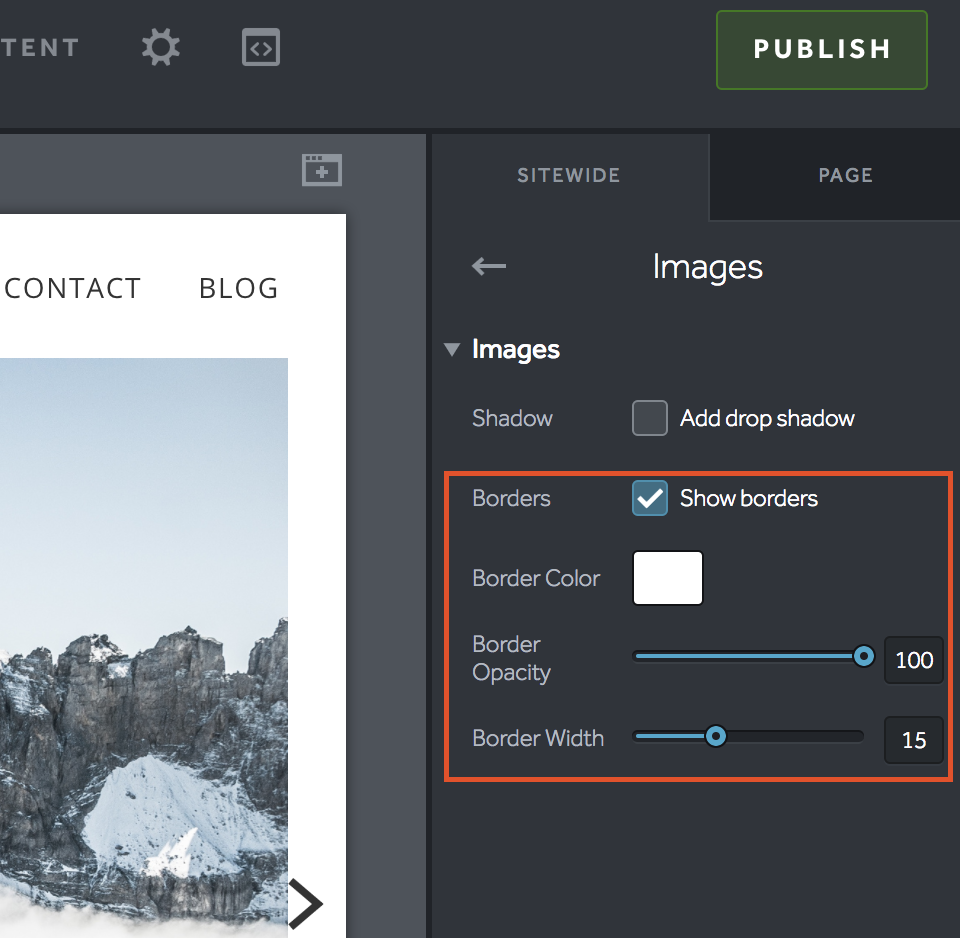Uncheck the Show borders checkbox

point(650,498)
